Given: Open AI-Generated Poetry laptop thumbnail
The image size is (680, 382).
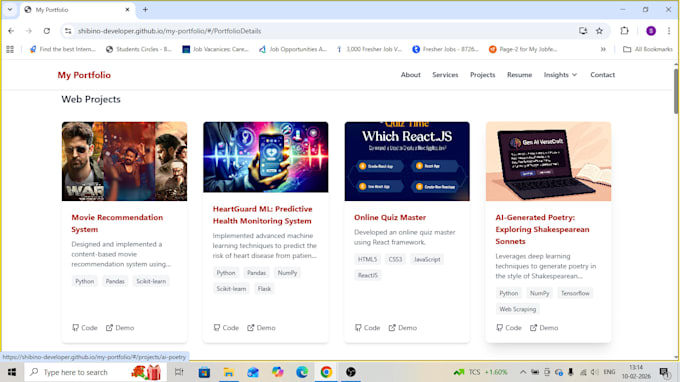Looking at the screenshot, I should click(548, 161).
